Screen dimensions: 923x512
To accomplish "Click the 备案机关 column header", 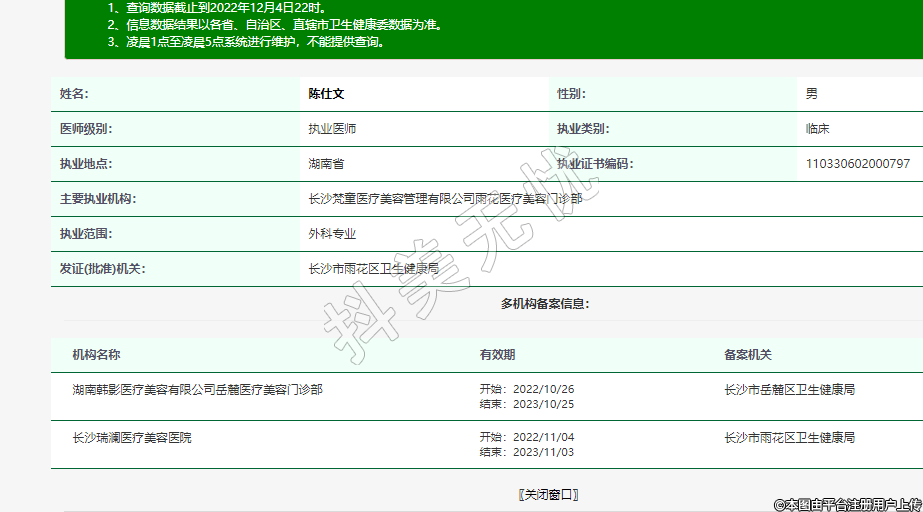I will [x=748, y=355].
